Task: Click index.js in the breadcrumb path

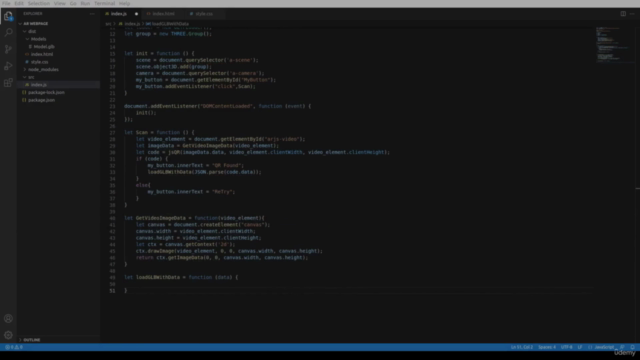Action: tap(132, 24)
